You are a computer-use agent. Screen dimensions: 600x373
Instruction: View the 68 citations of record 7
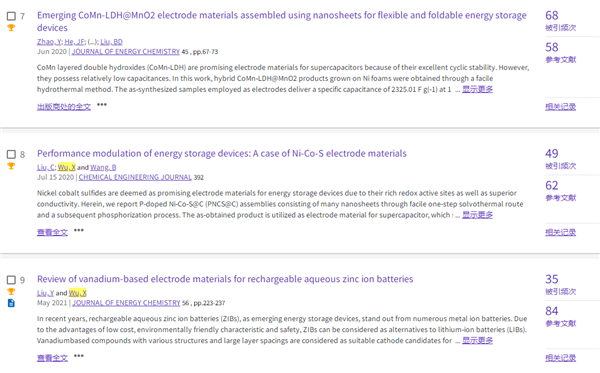(x=552, y=15)
